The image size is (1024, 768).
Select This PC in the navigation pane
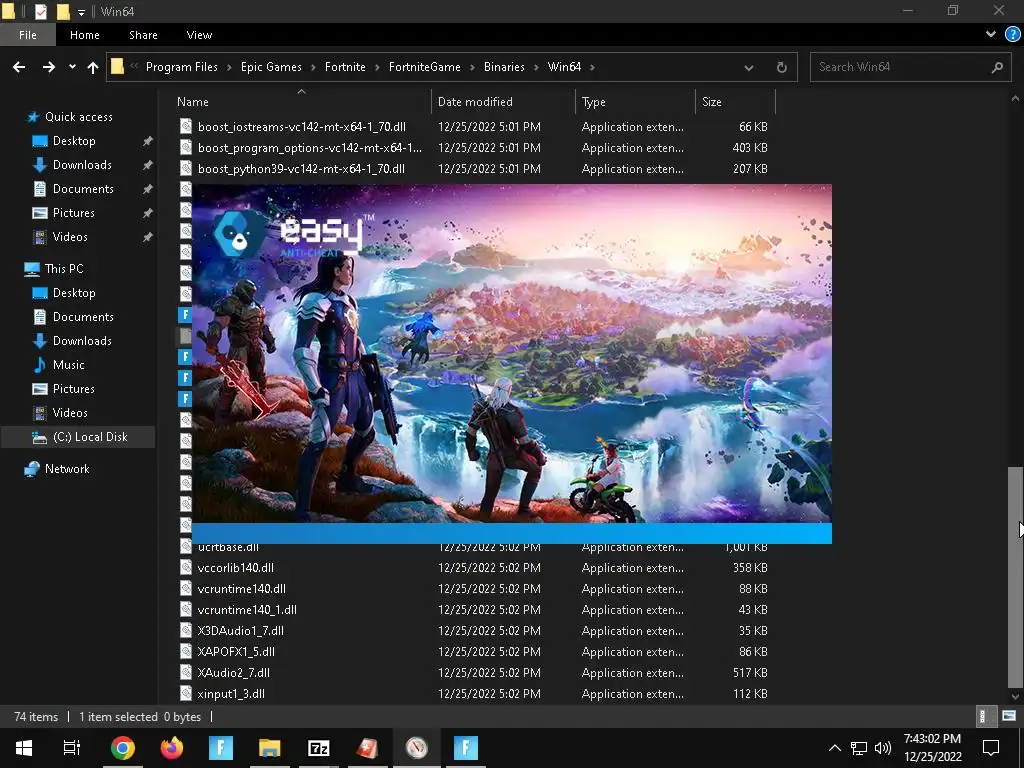(64, 269)
